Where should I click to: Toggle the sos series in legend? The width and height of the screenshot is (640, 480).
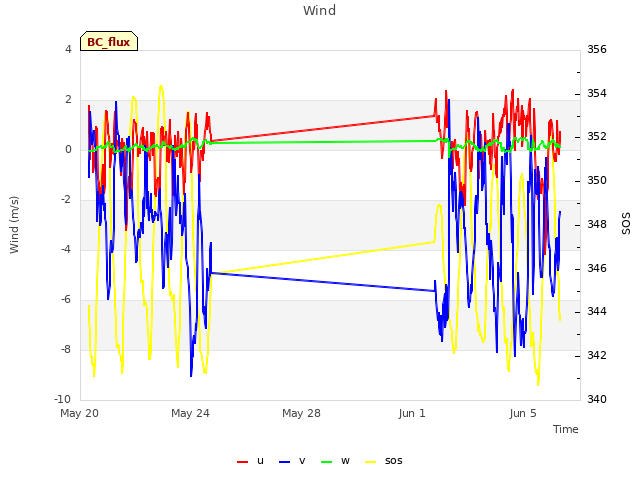(x=384, y=461)
